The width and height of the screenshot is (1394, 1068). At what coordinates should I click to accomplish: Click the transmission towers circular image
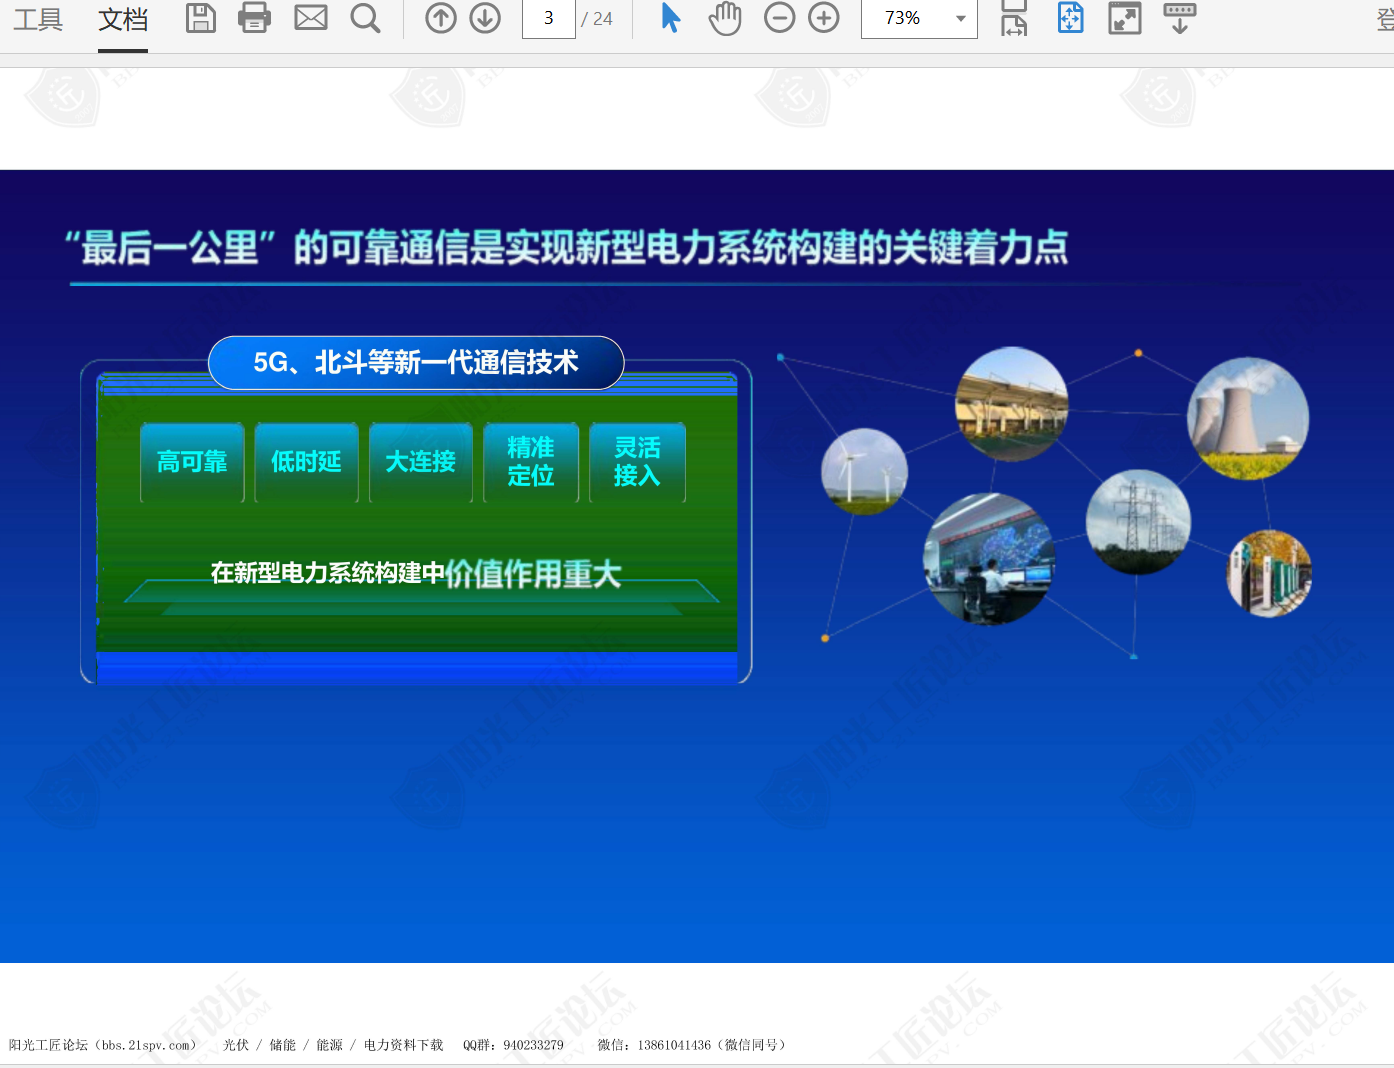point(1138,522)
